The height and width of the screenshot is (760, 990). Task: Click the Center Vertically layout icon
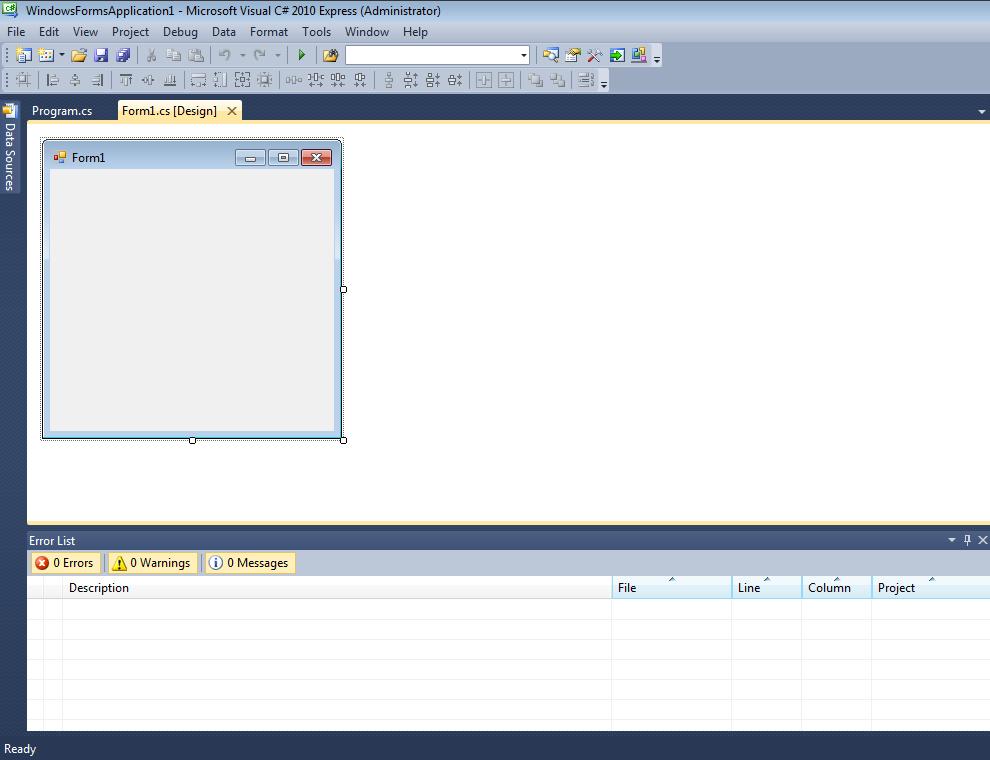click(x=506, y=80)
